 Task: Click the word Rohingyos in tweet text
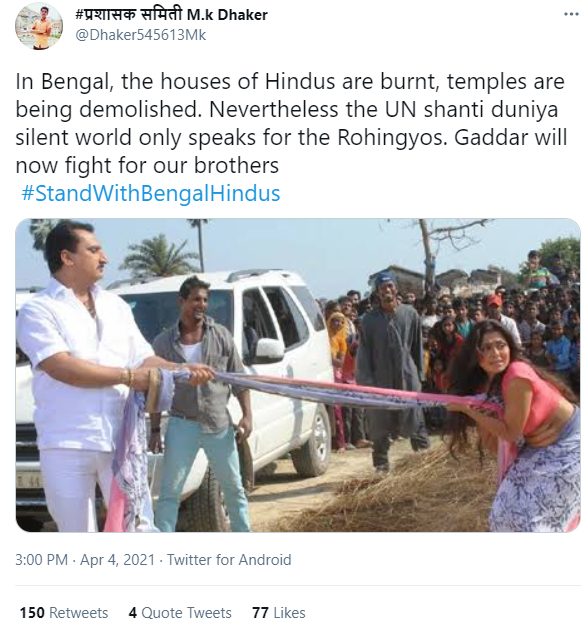pos(391,138)
